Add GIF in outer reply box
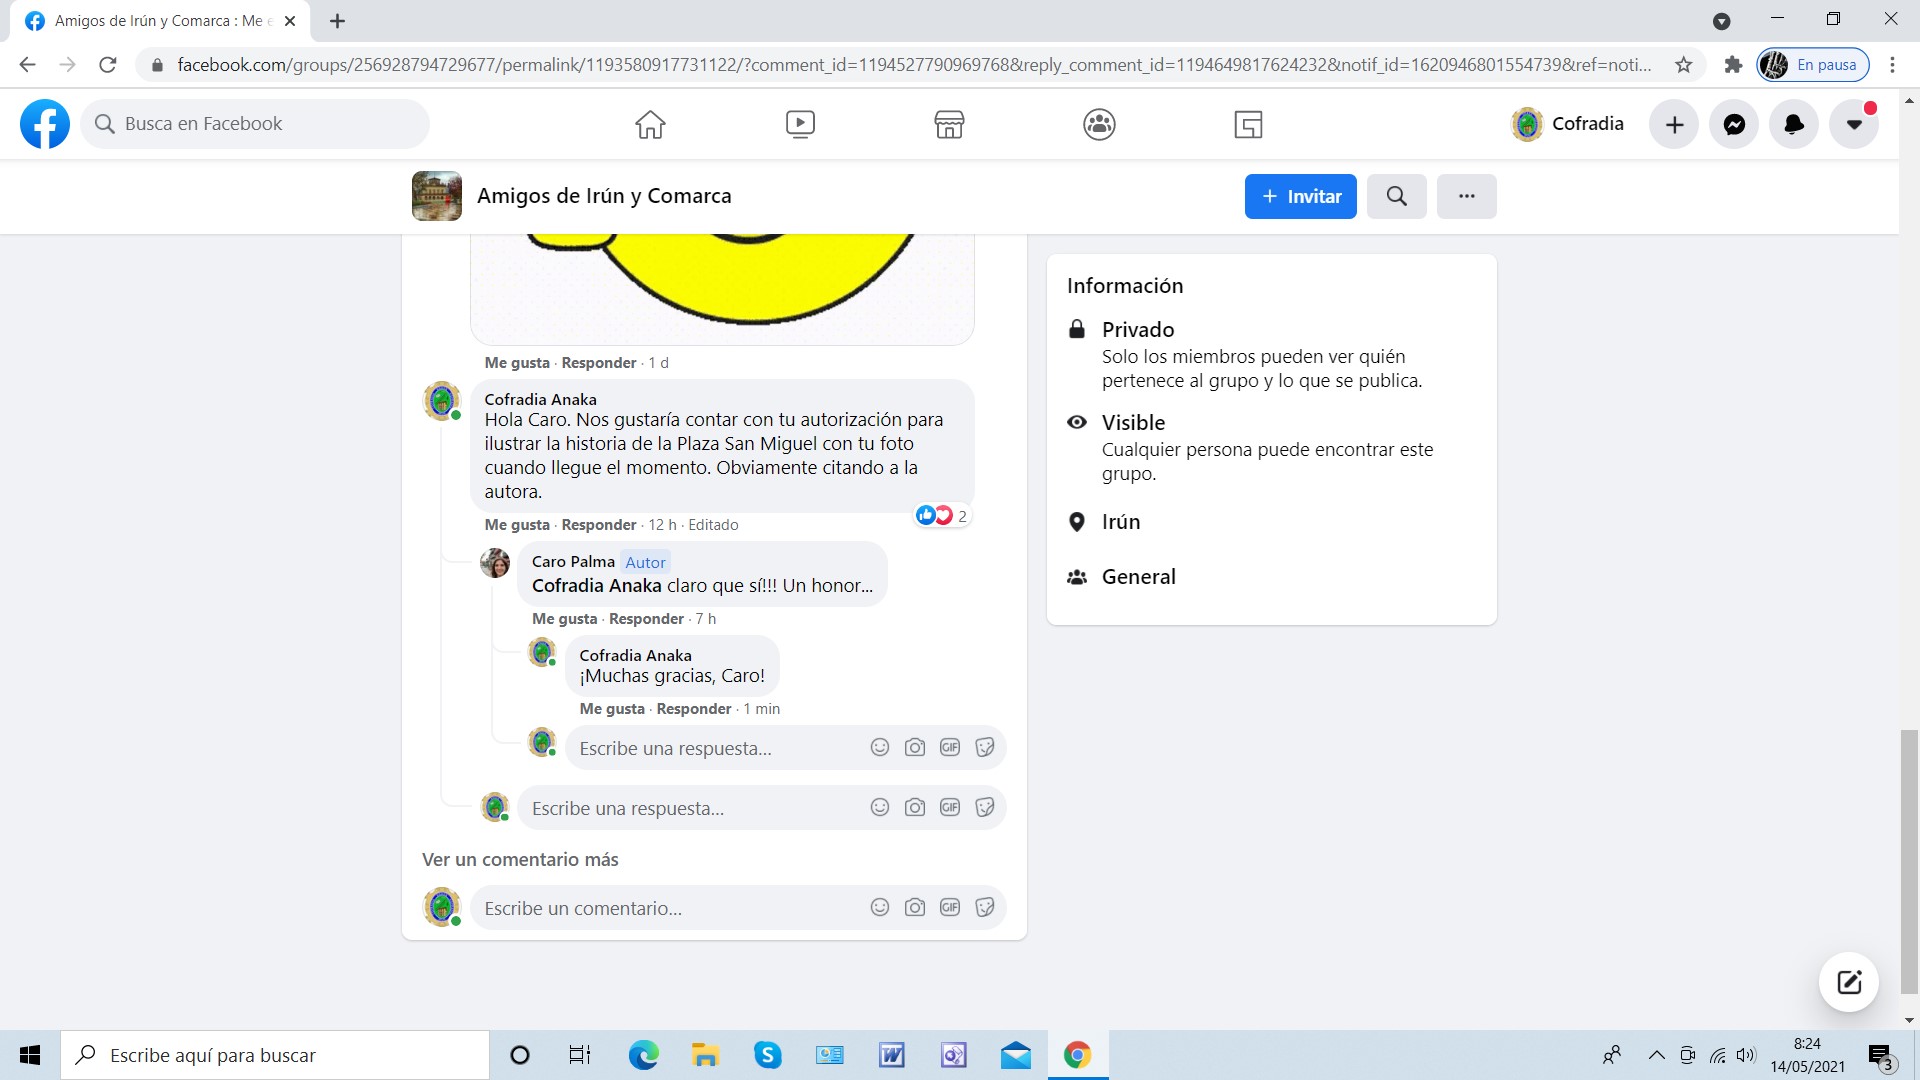This screenshot has height=1080, width=1920. [950, 807]
